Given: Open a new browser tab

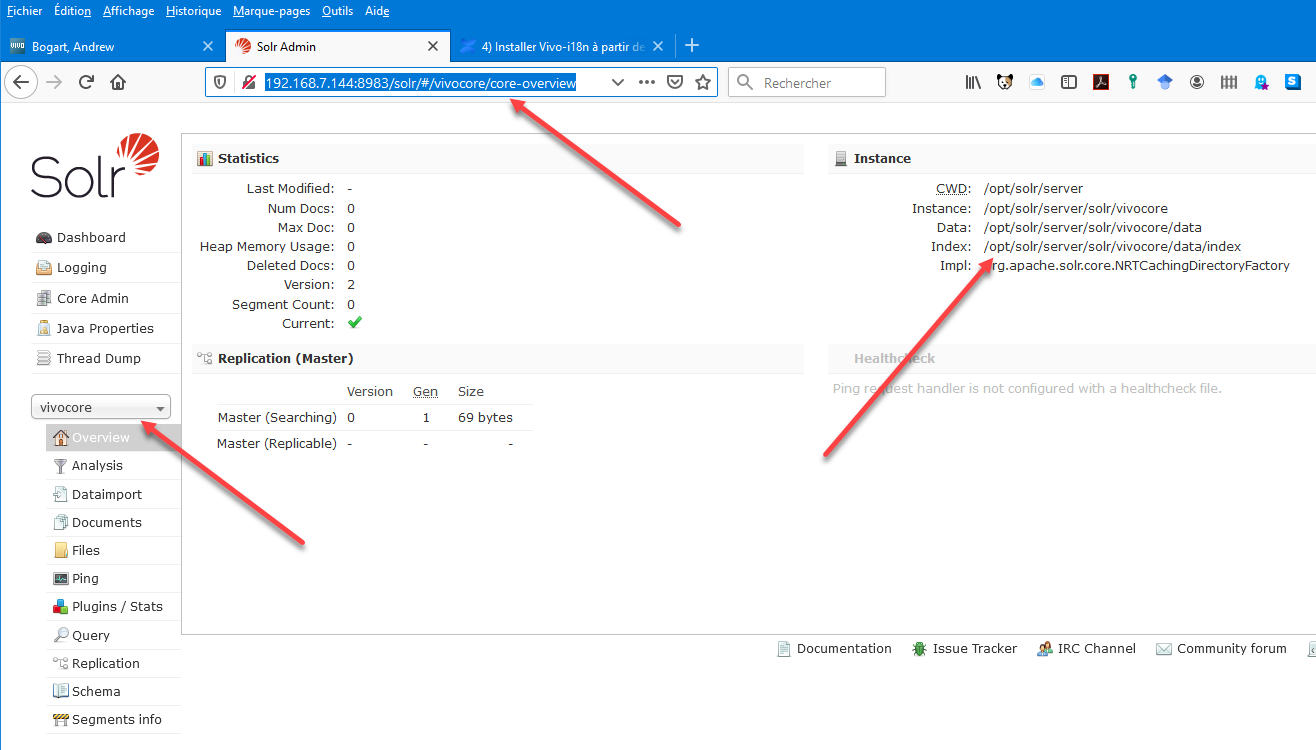Looking at the screenshot, I should tap(692, 46).
